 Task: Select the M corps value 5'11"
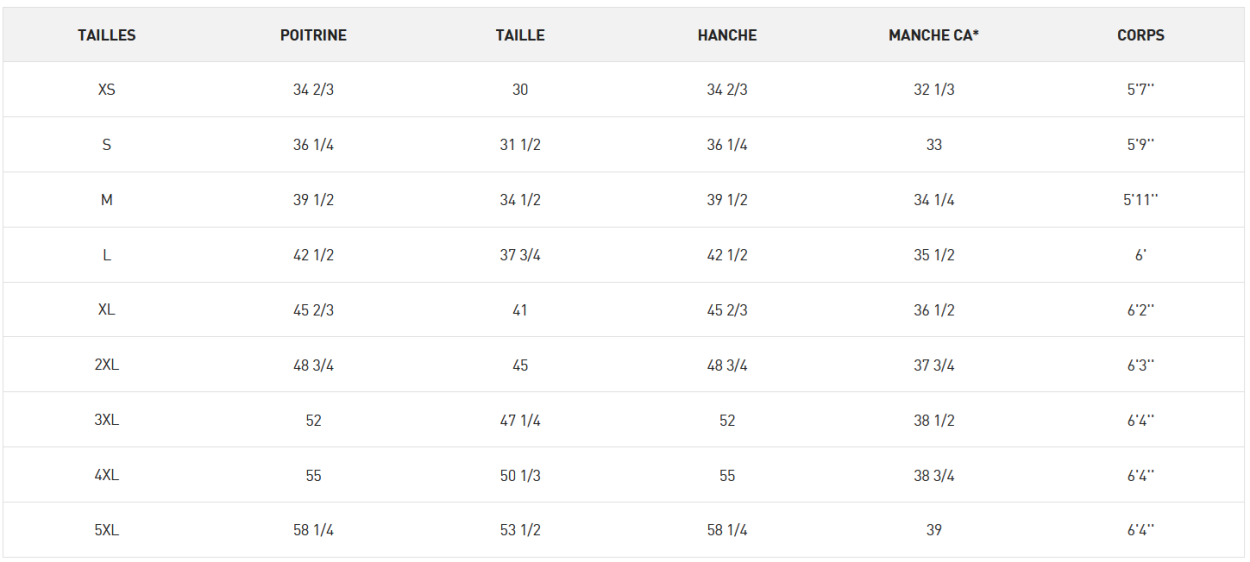[x=1140, y=200]
